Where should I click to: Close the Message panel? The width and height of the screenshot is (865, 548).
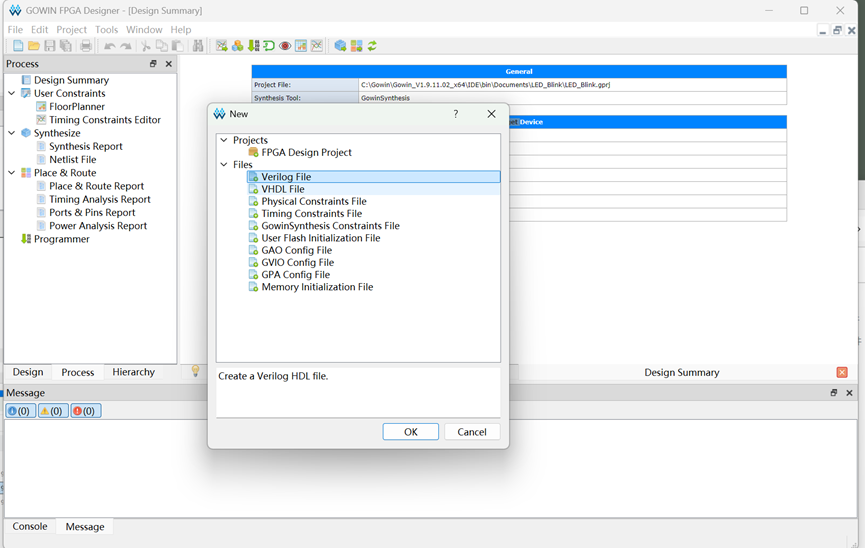850,393
